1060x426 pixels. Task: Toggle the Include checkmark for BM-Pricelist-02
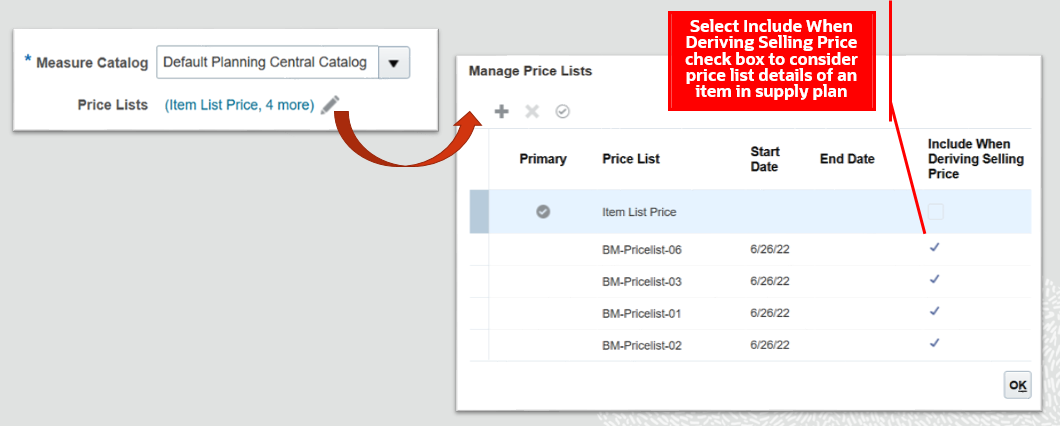click(935, 343)
